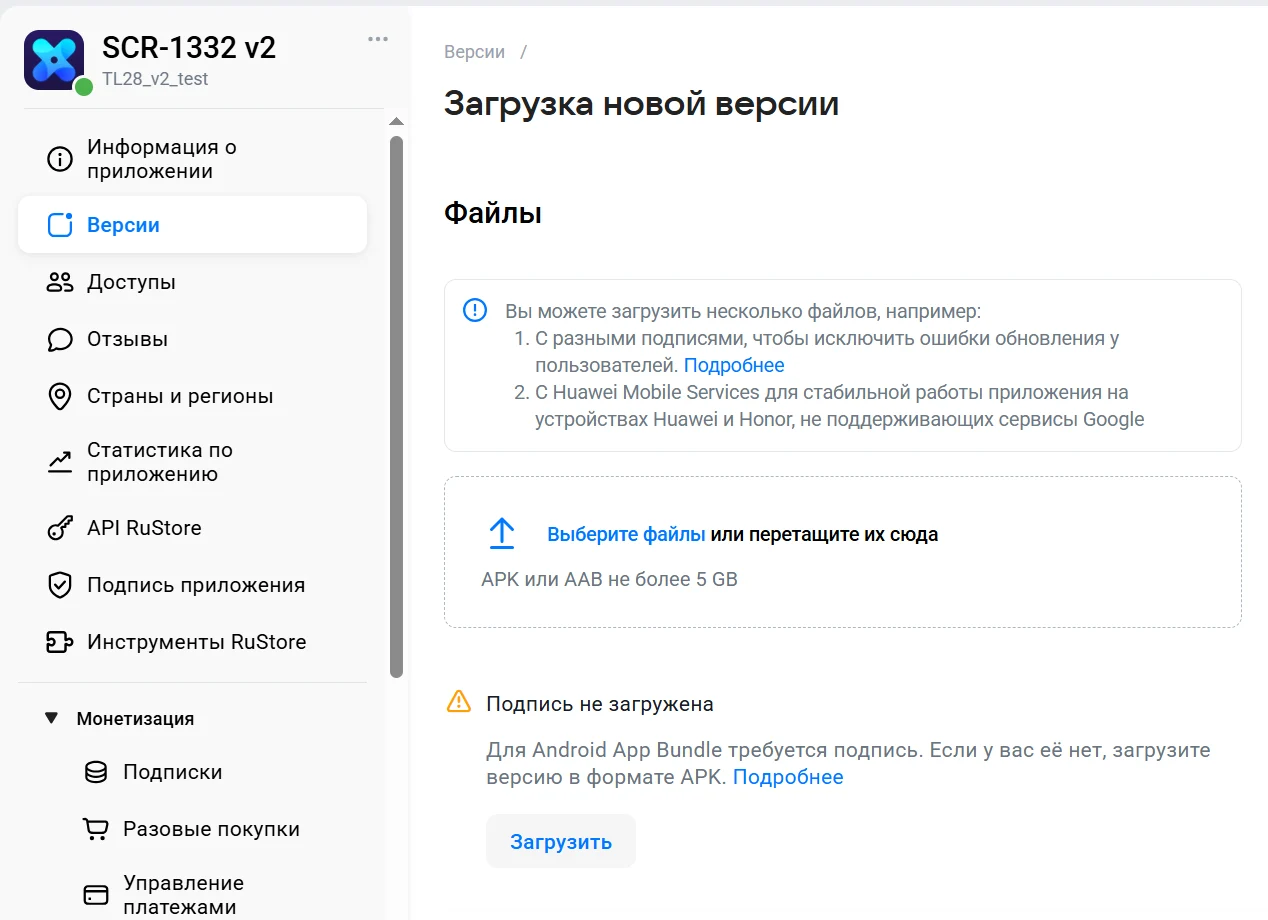Click the sidebar scroll-up arrow
Viewport: 1268px width, 920px height.
pos(396,122)
